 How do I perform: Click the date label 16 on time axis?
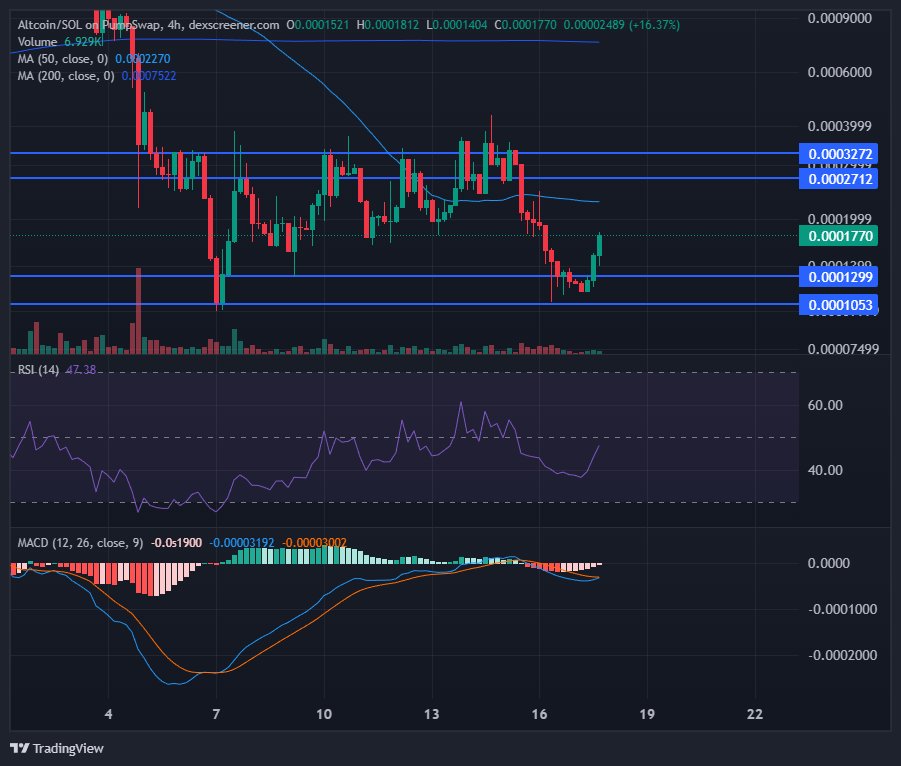[539, 714]
